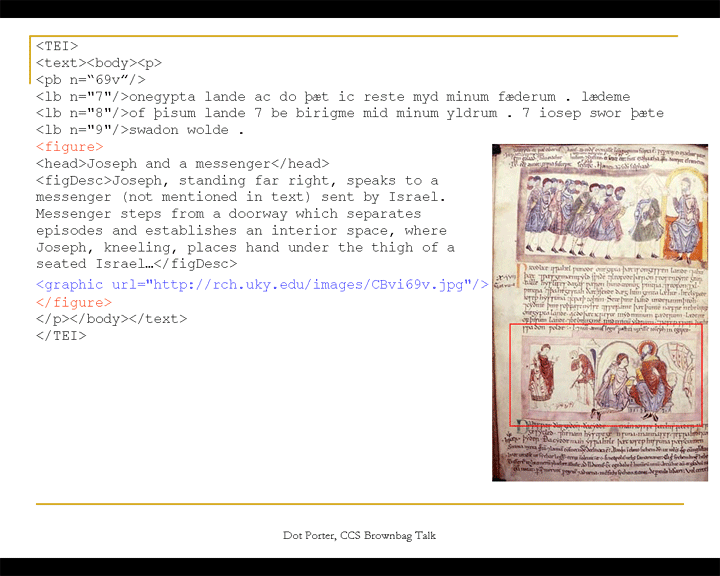This screenshot has height=576, width=720.
Task: Click the line Messenger steps from a doorway
Action: coord(228,214)
